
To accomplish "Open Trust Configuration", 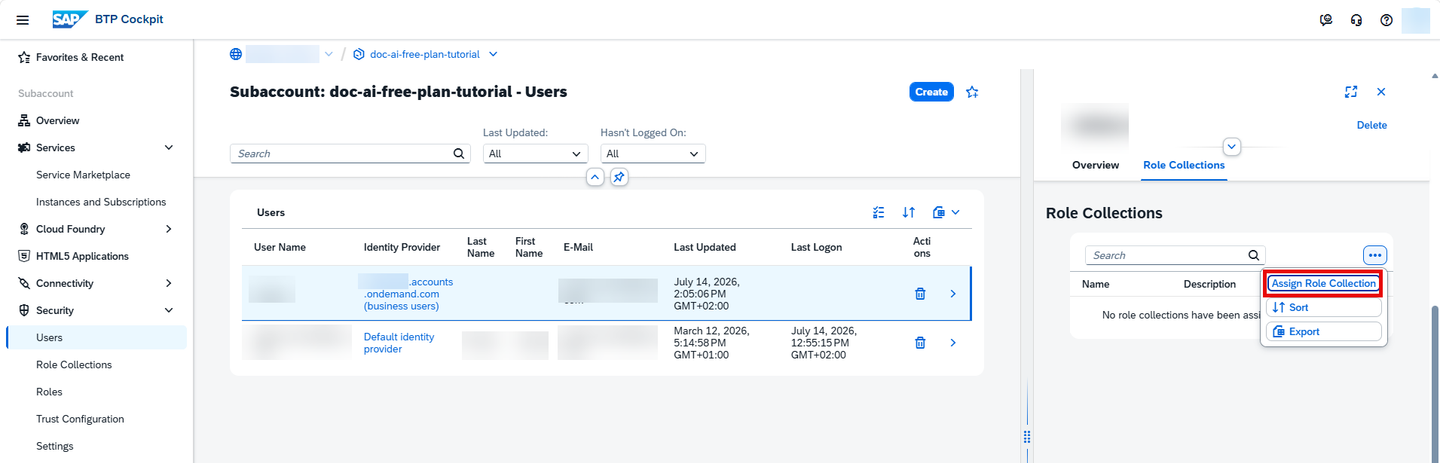I will point(80,419).
